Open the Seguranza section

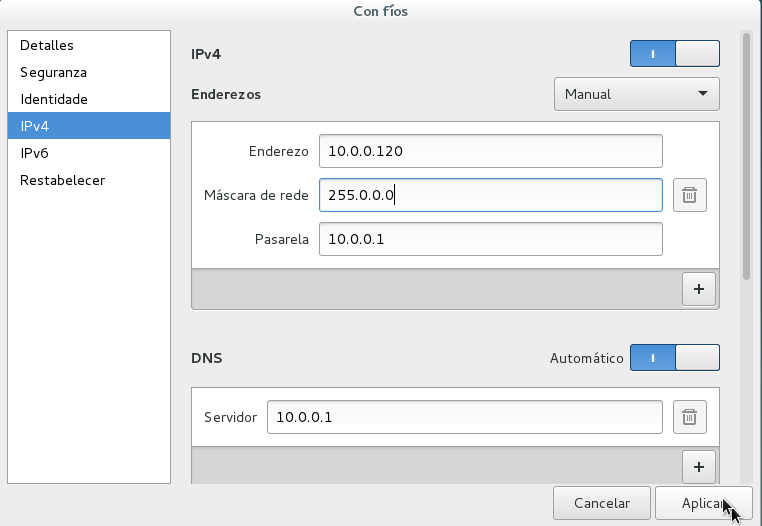89,72
